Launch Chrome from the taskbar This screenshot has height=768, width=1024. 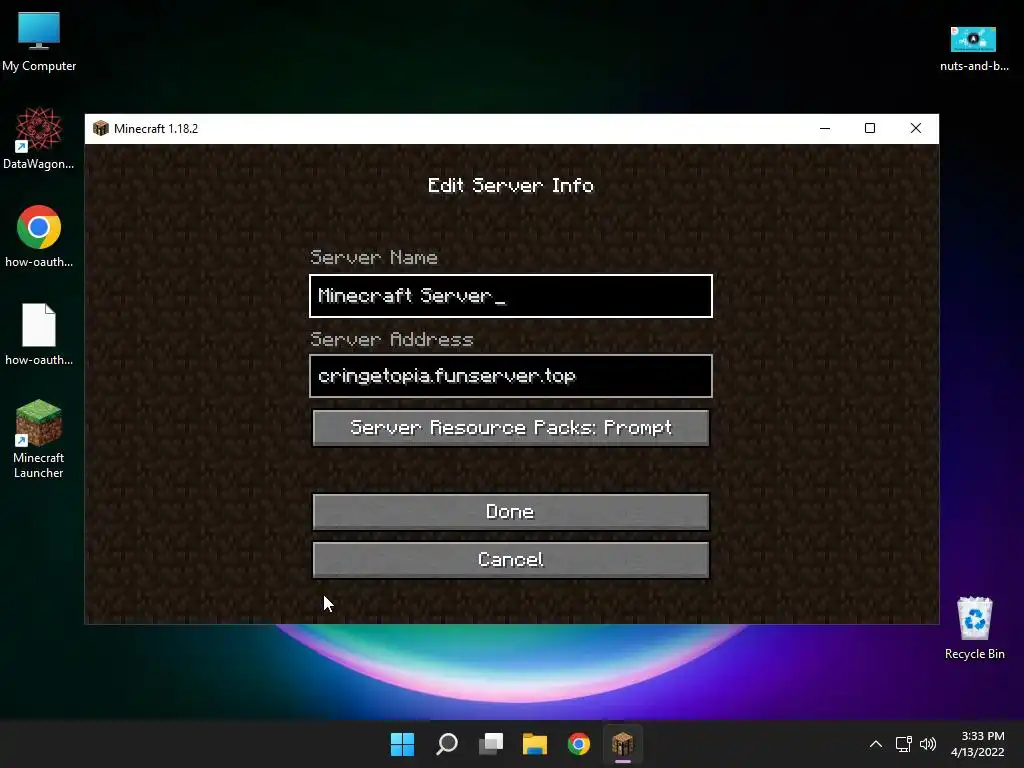point(579,744)
